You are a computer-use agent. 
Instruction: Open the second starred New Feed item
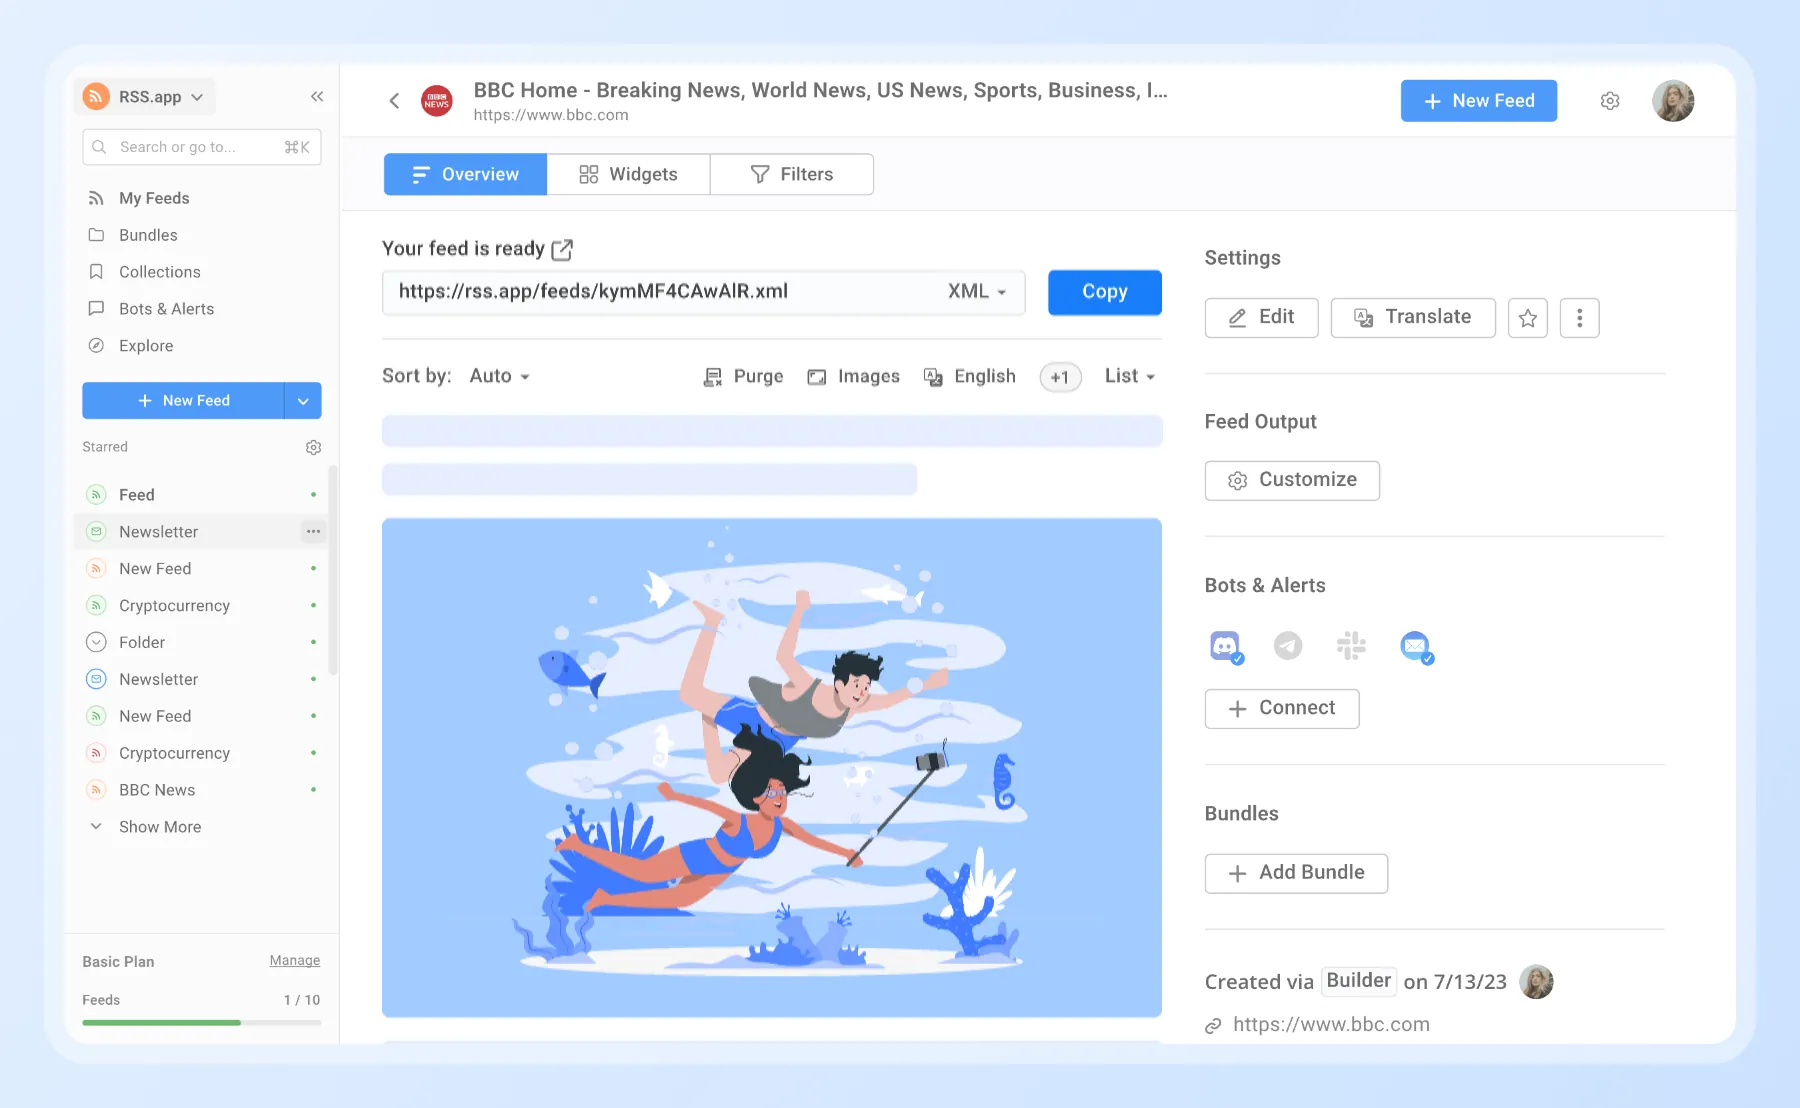pos(200,716)
